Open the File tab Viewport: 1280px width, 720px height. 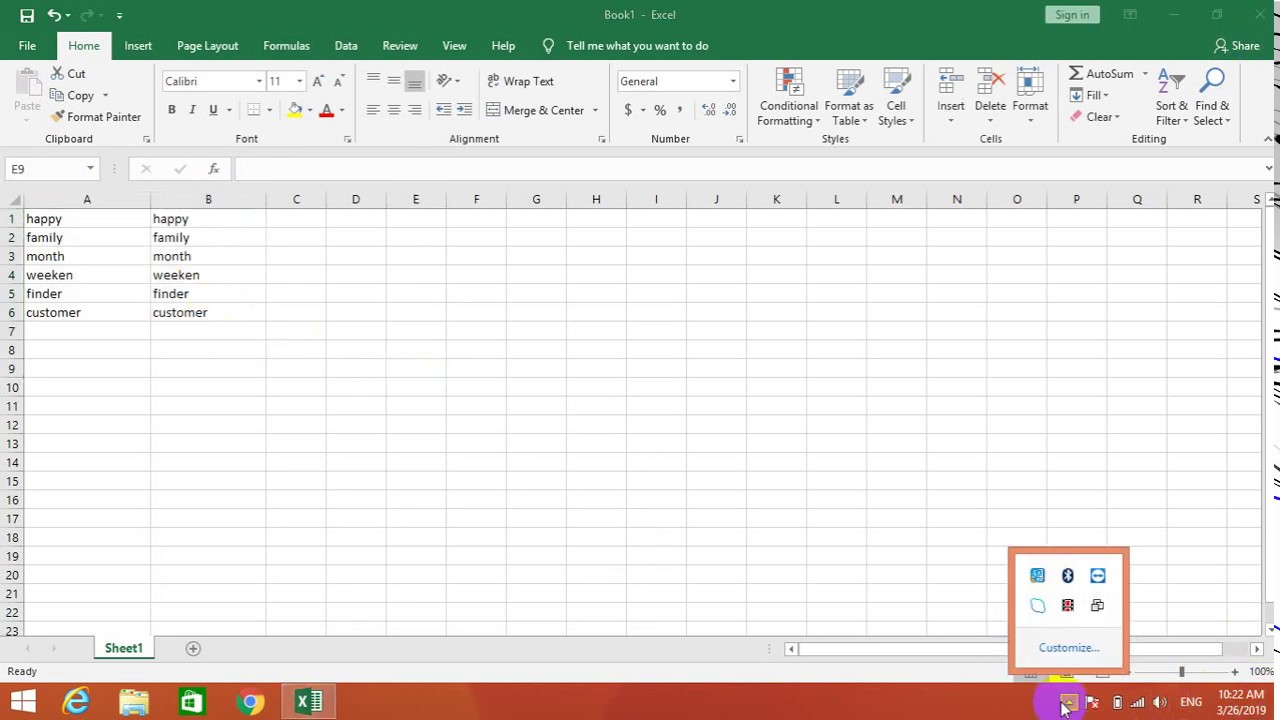[27, 46]
